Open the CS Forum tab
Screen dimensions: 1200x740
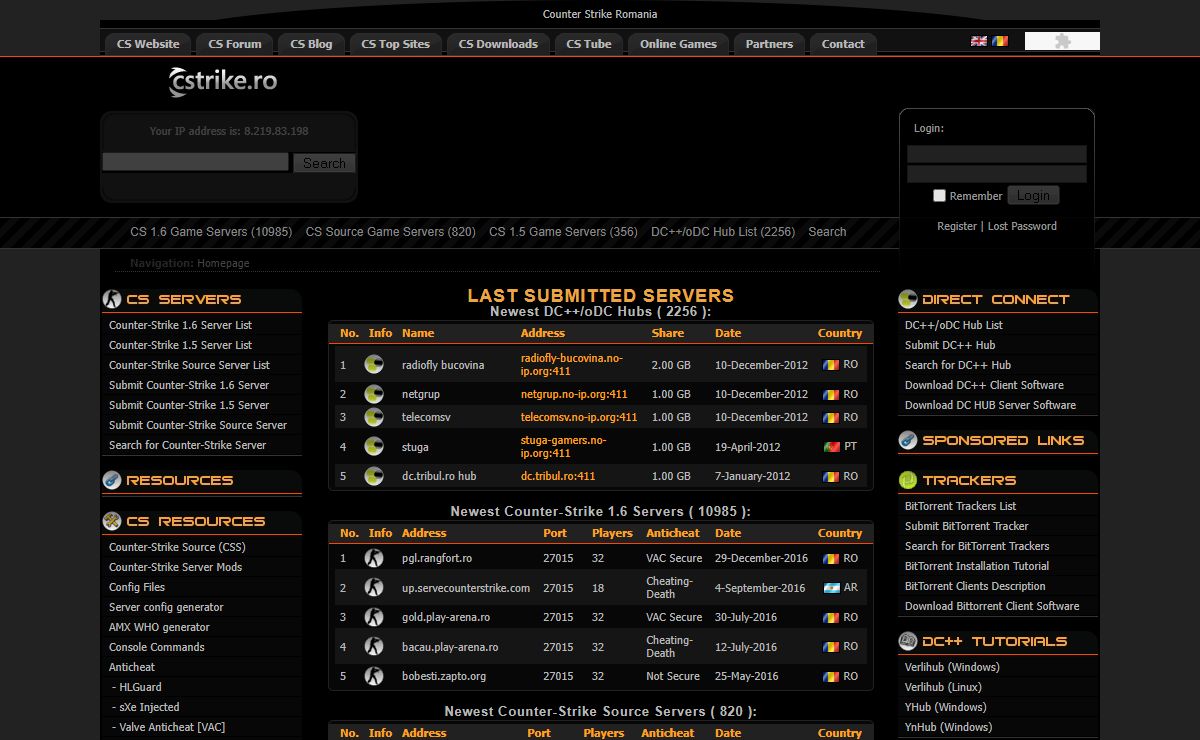[235, 44]
